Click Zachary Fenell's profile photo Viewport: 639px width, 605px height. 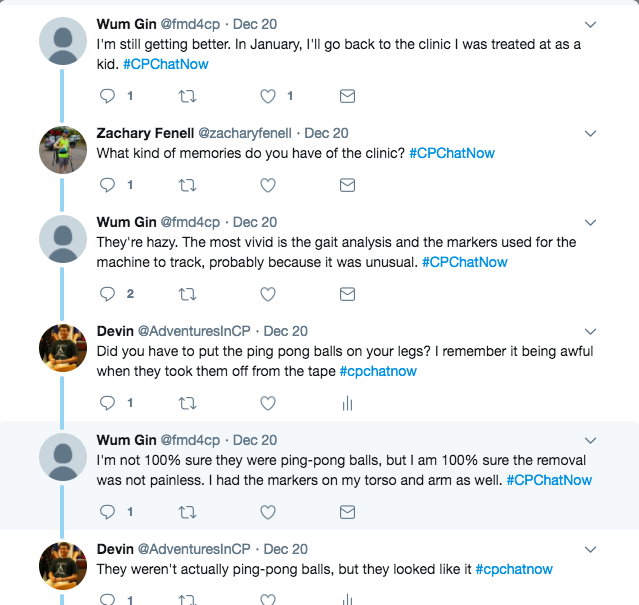click(x=62, y=150)
